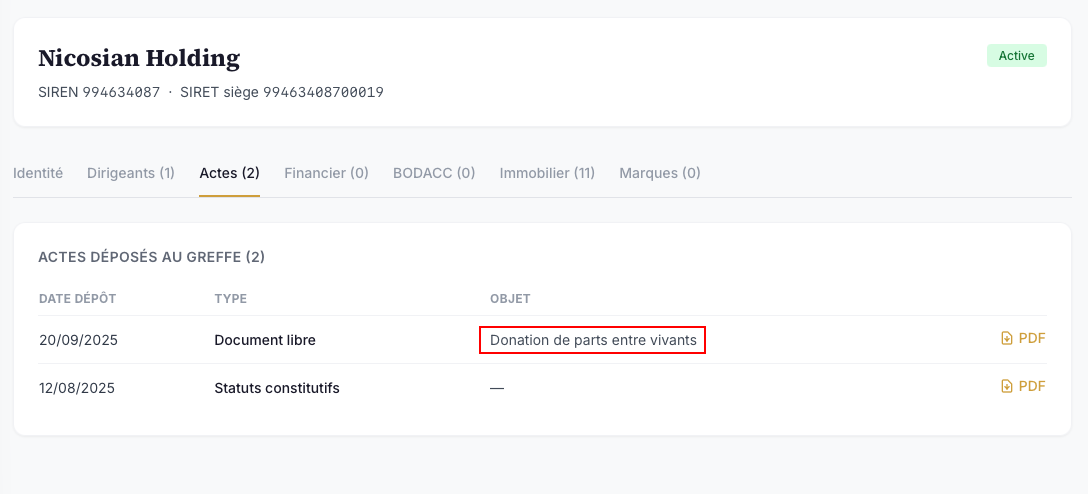Open the Marques (0) tab
This screenshot has height=494, width=1088.
pyautogui.click(x=660, y=173)
